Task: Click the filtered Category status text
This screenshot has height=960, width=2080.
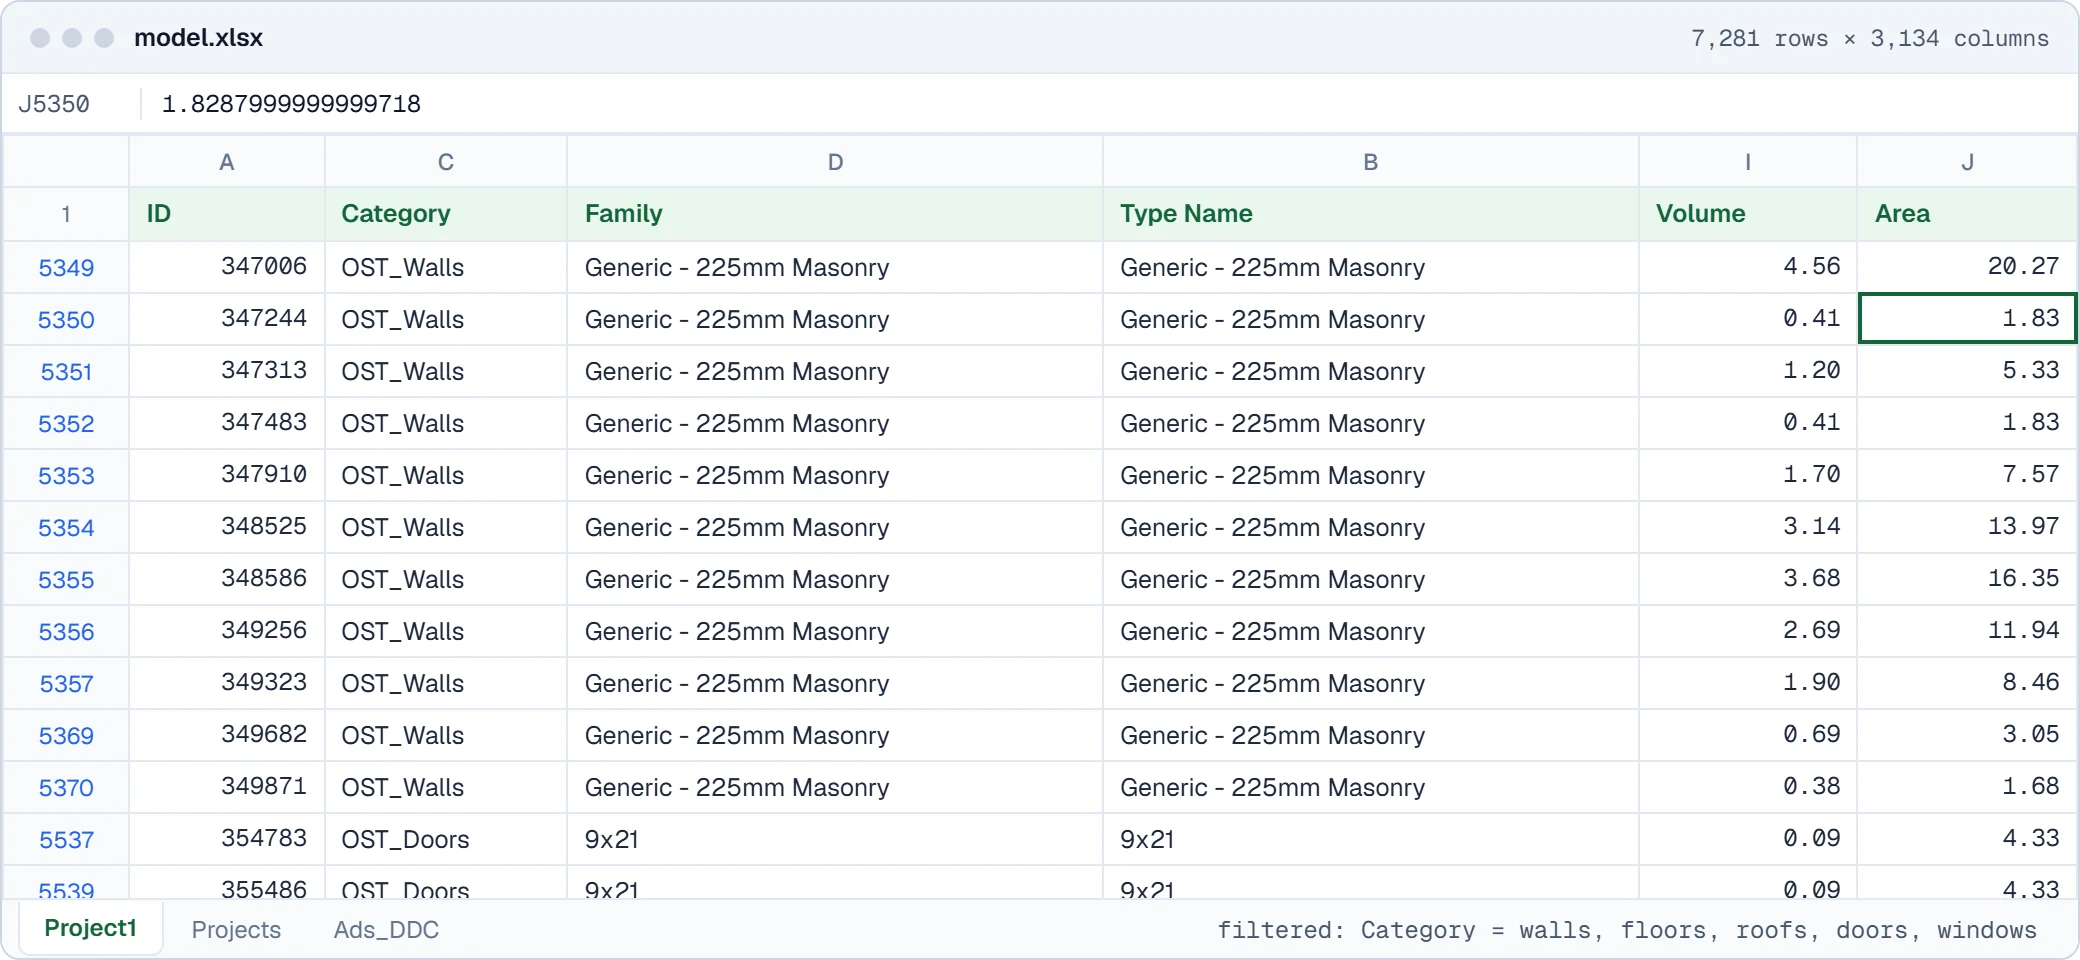Action: click(x=1627, y=930)
